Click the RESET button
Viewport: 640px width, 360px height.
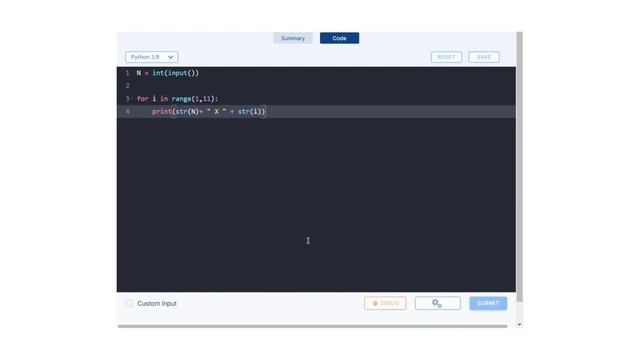click(x=446, y=57)
